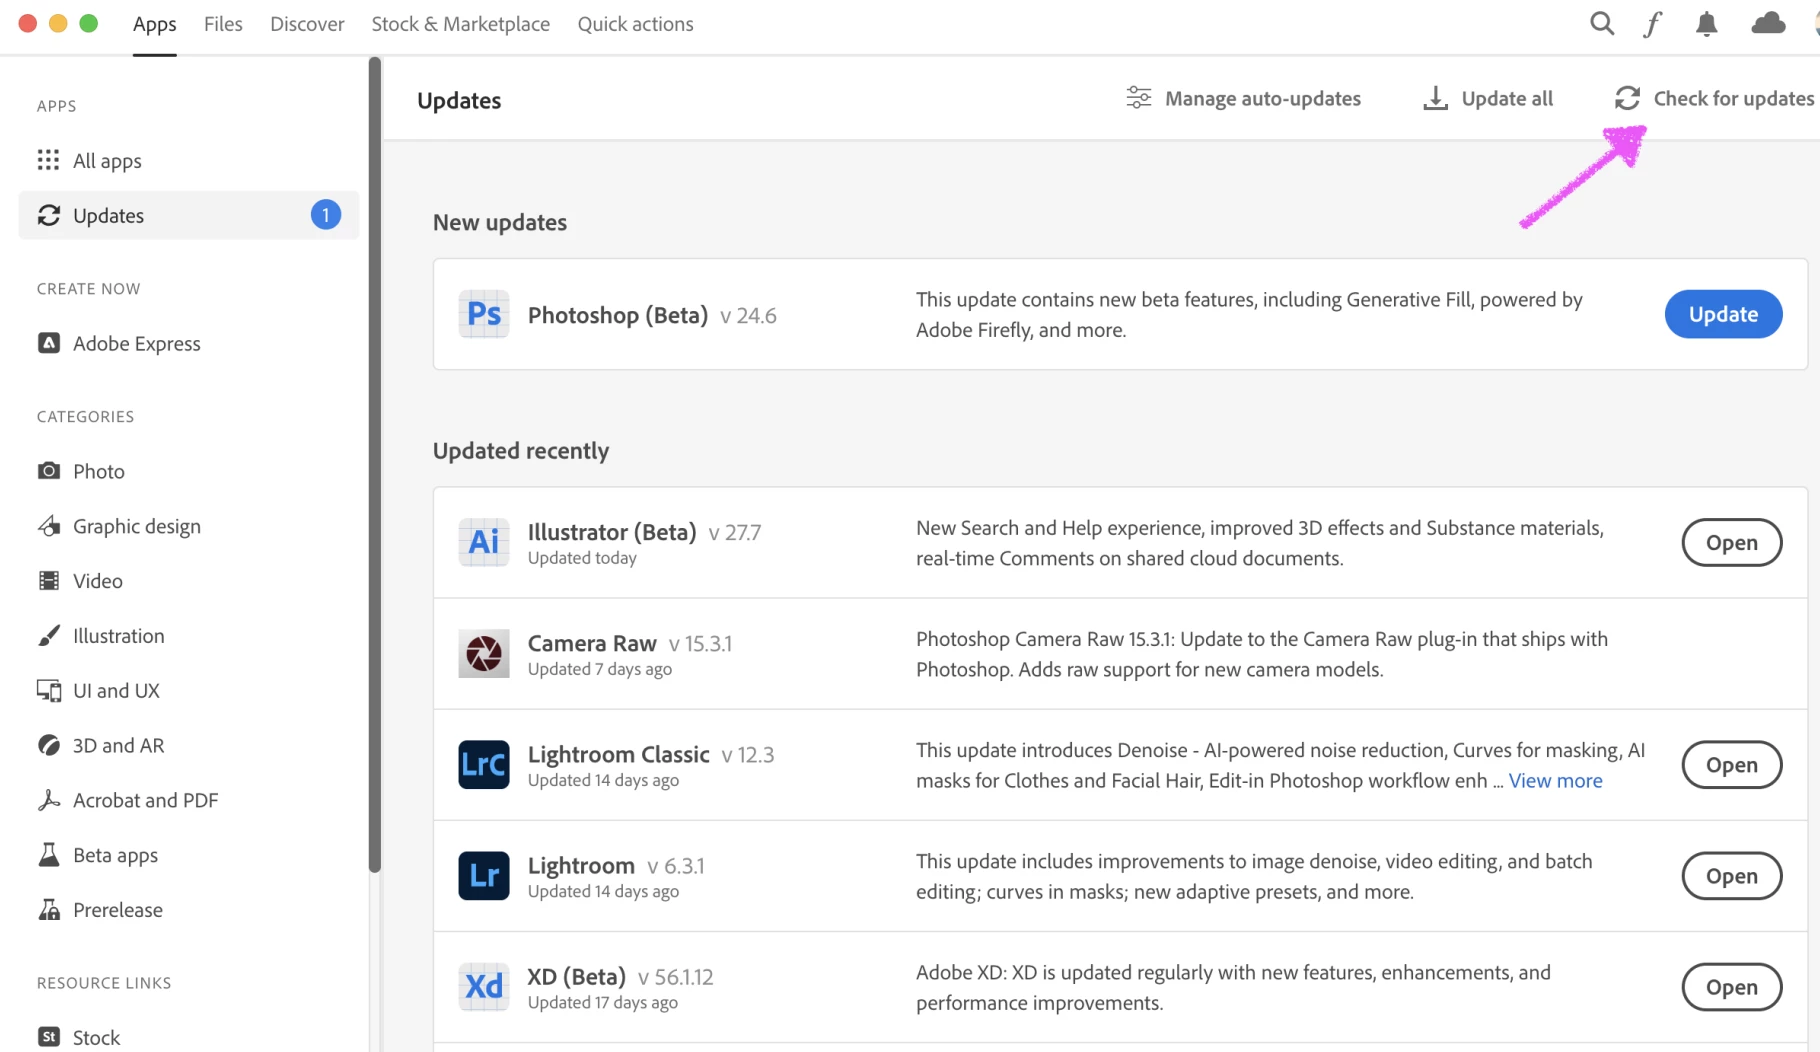Click the Stock resource link icon
This screenshot has height=1052, width=1820.
point(48,1037)
